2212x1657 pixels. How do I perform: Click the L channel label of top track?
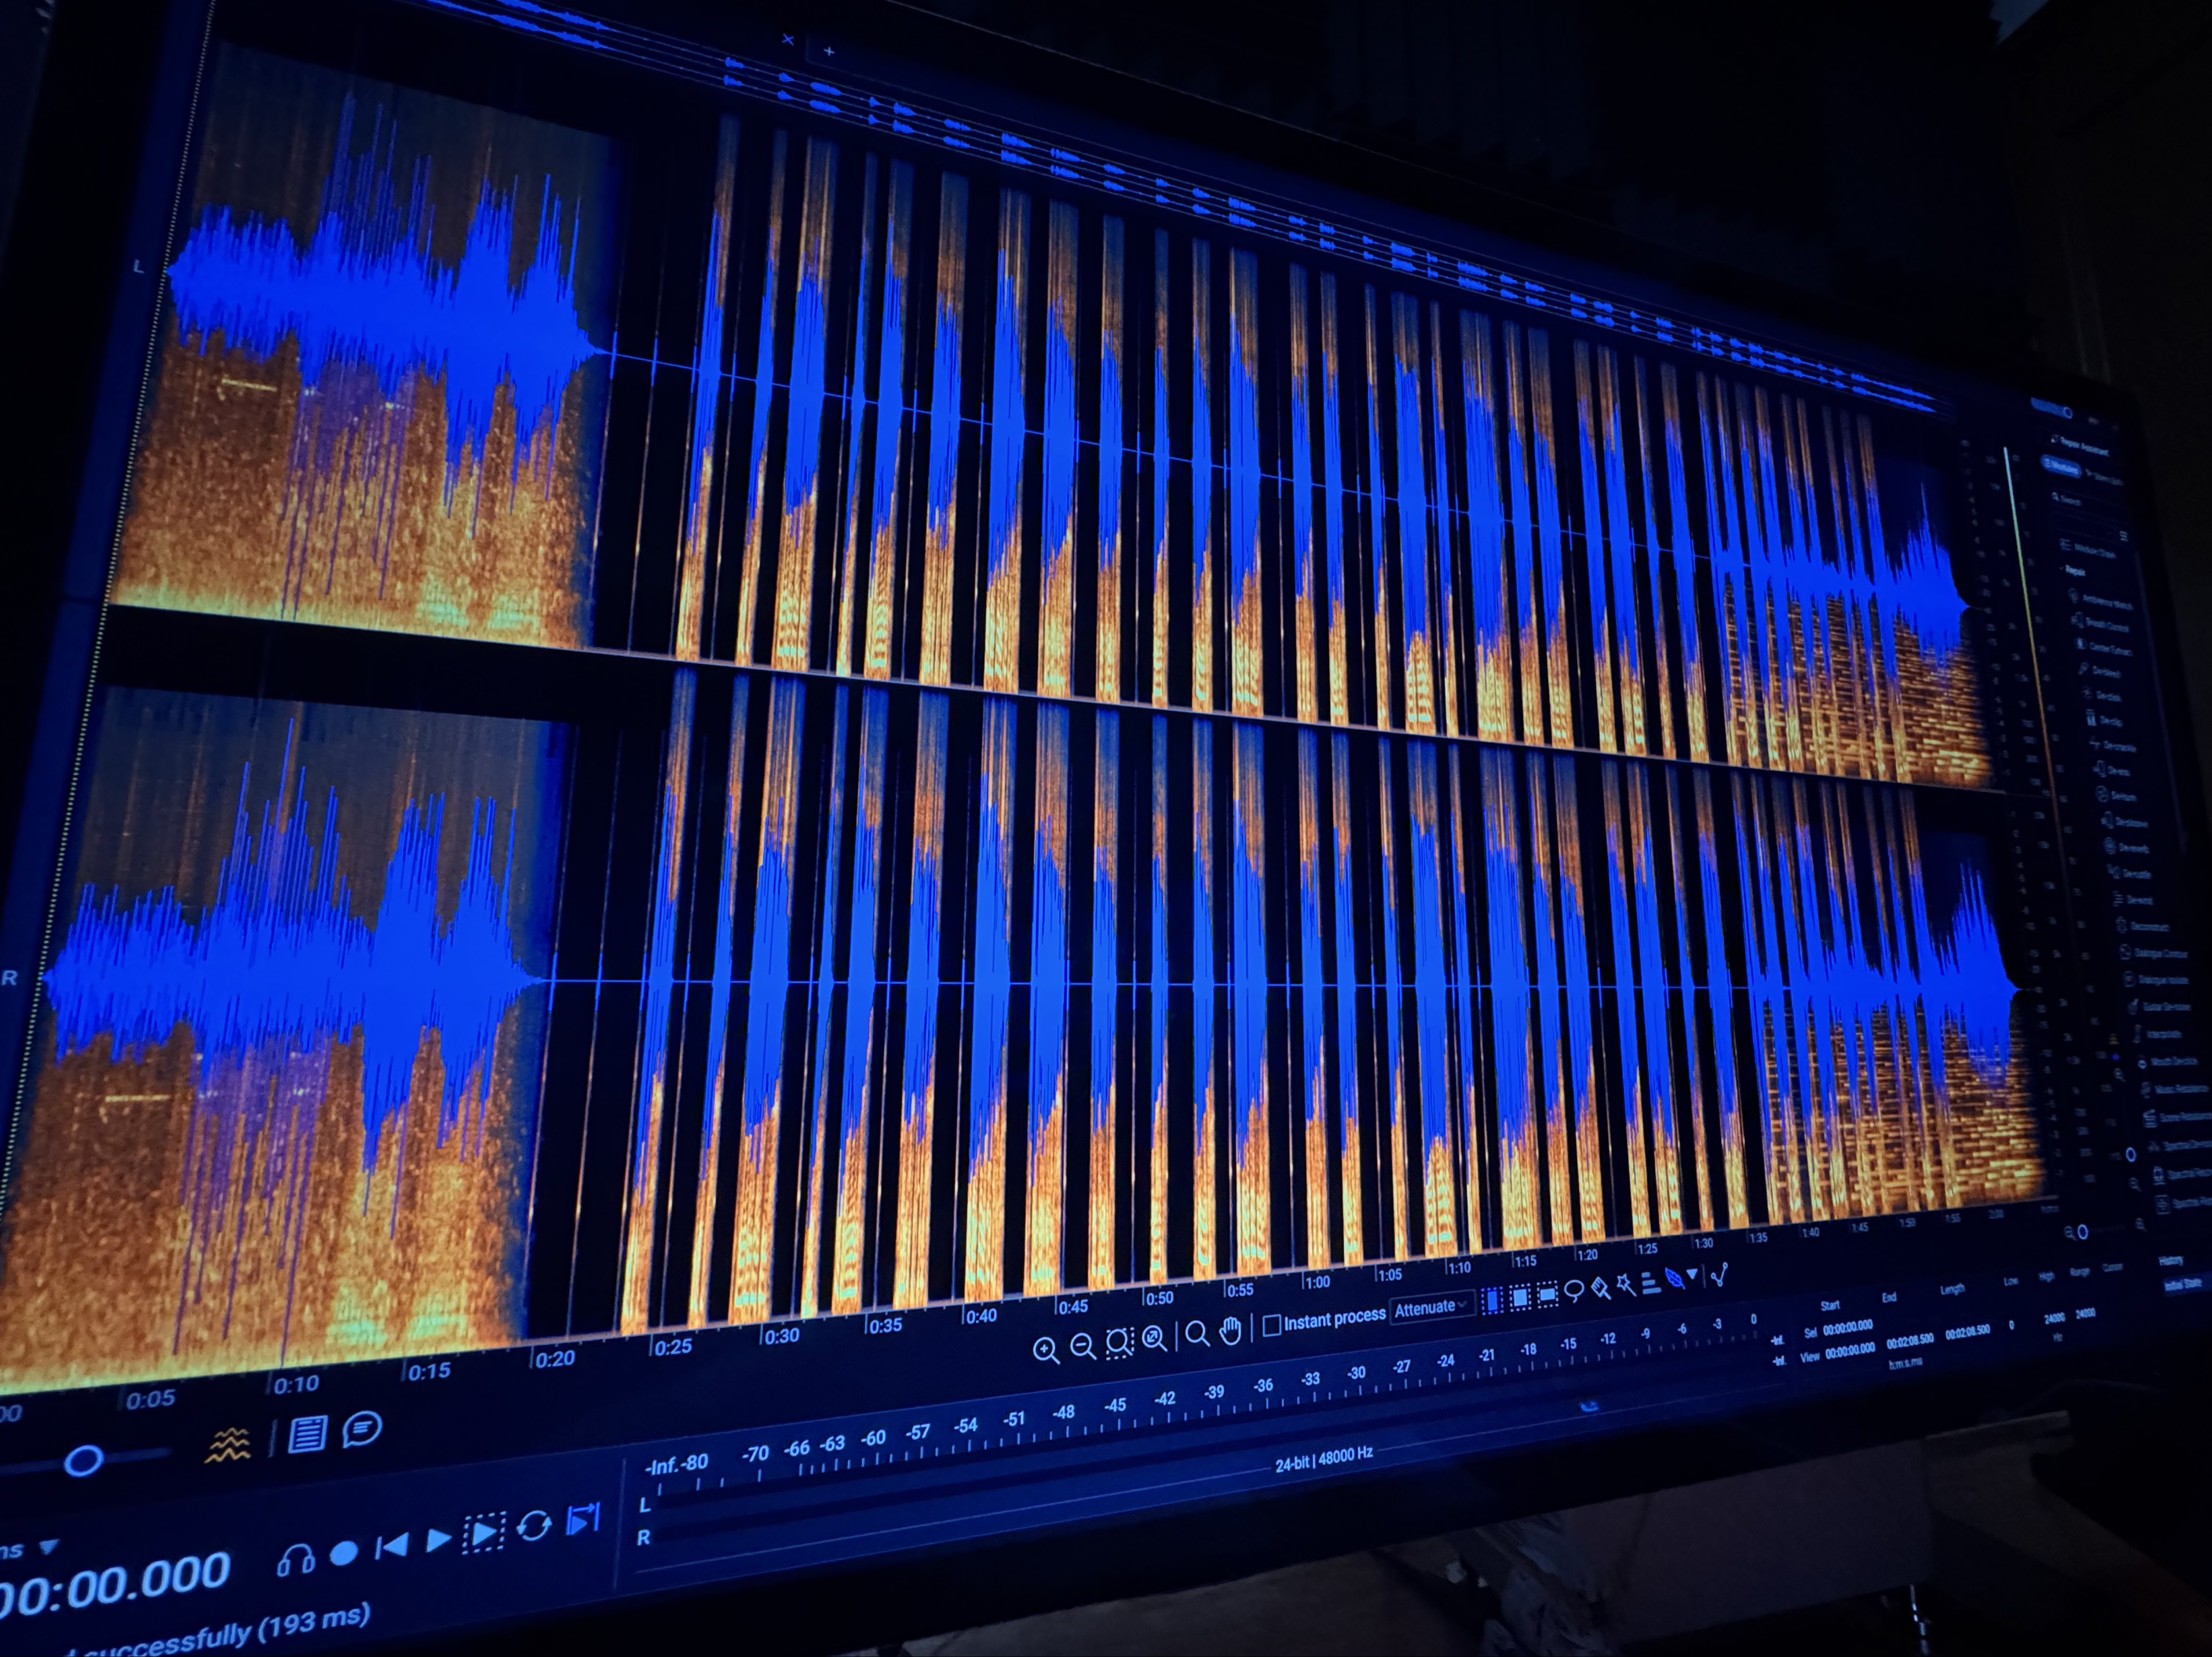(138, 267)
